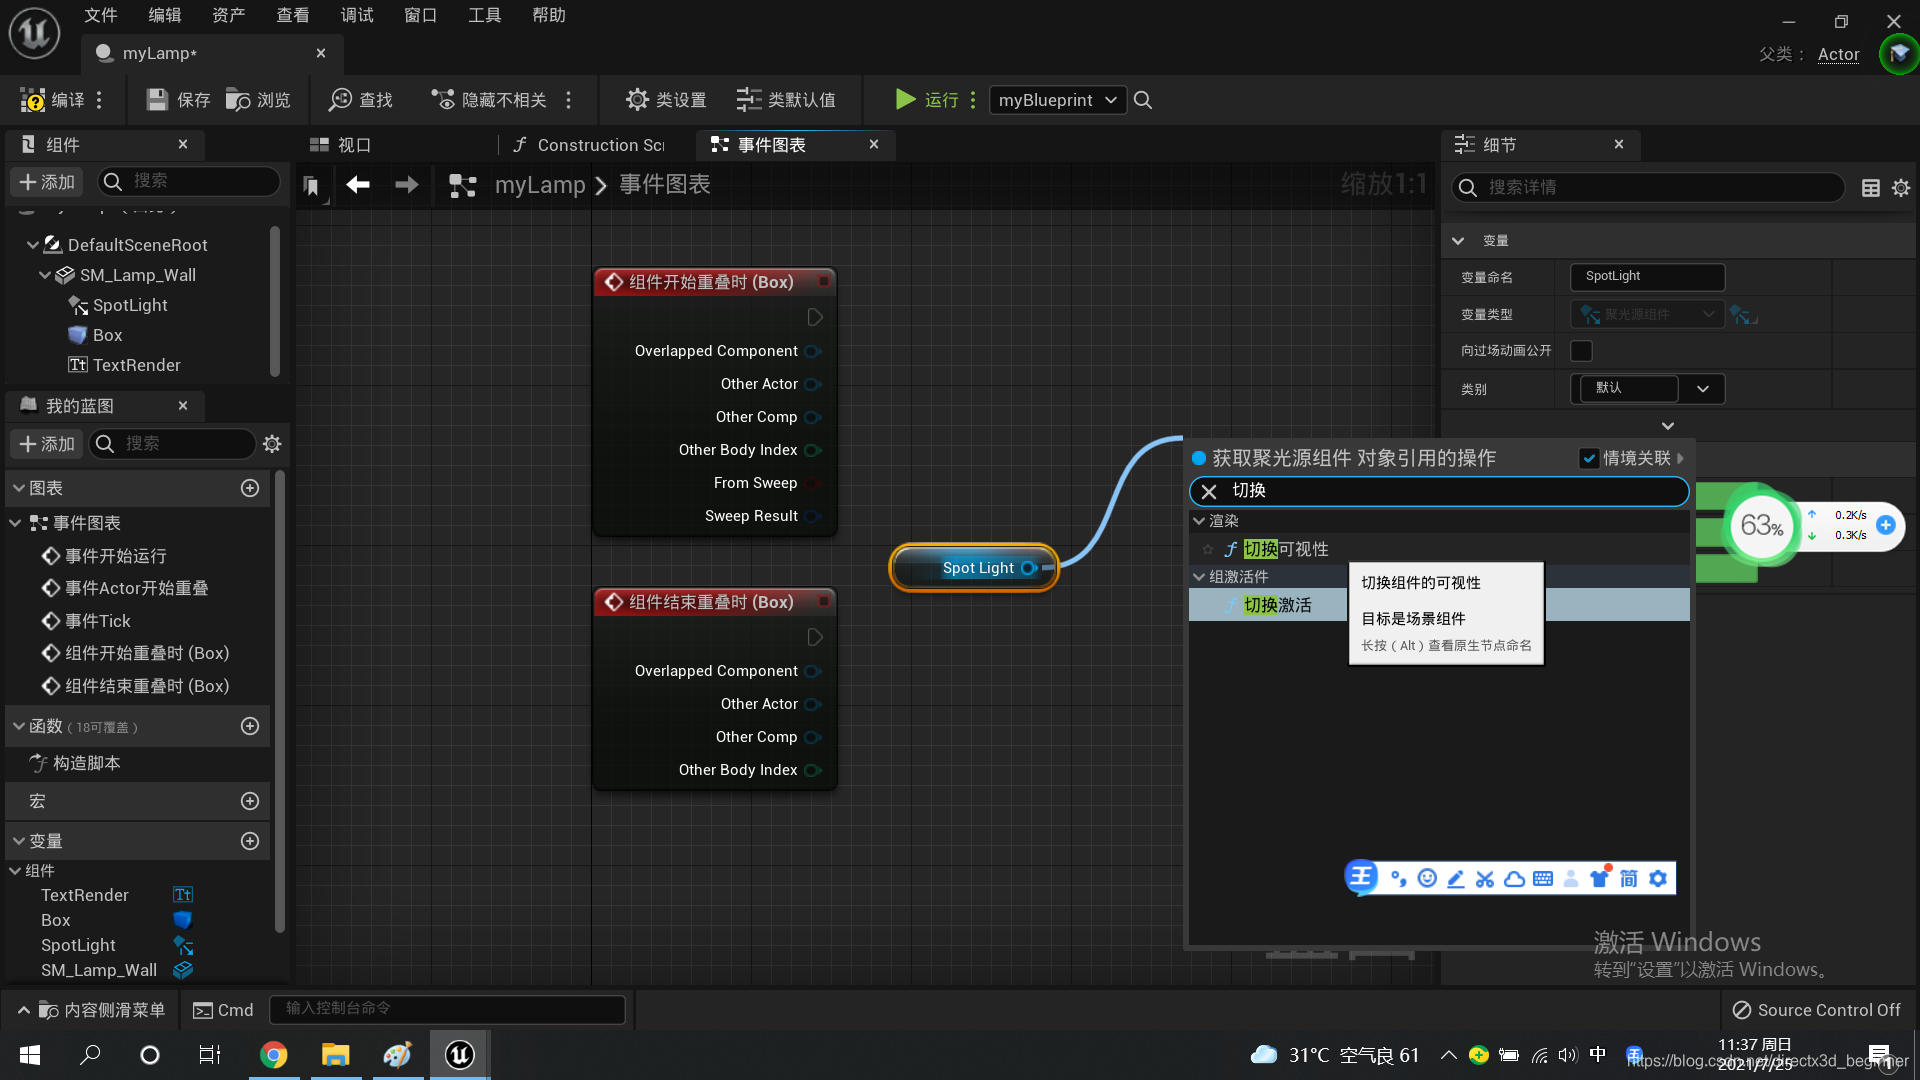Open My Blueprint panel settings gear
This screenshot has width=1920, height=1080.
(272, 444)
